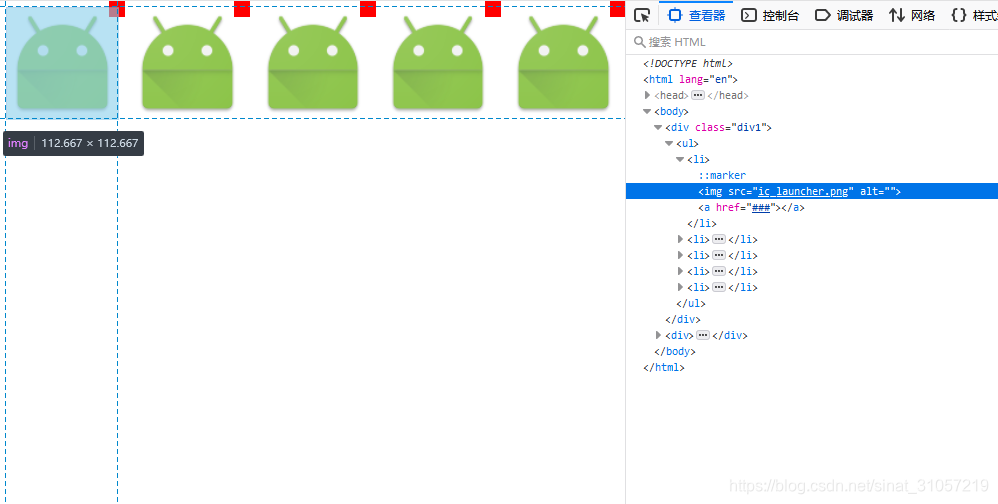
Task: Click ellipsis badge of third collapsed li
Action: coord(719,271)
